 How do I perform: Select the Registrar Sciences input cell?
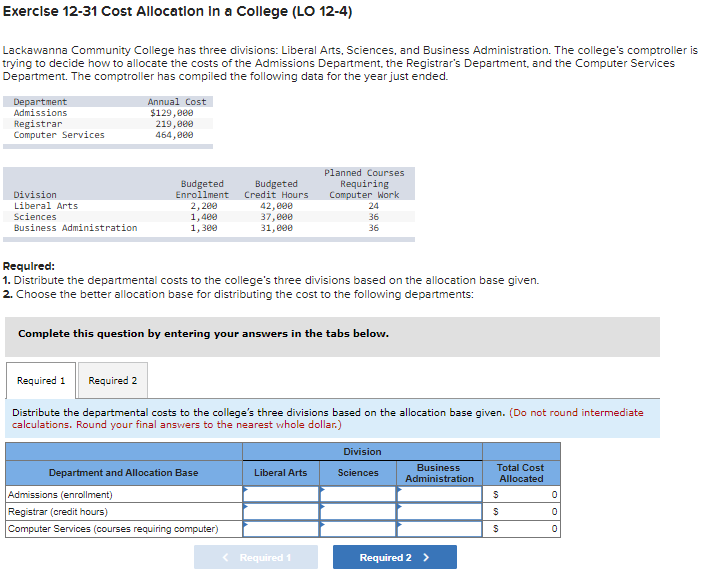(x=358, y=511)
